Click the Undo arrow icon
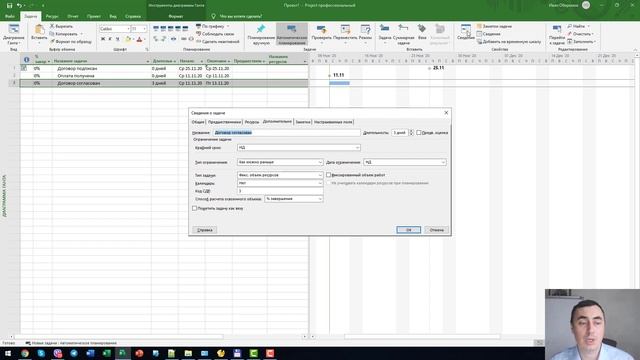 click(x=19, y=5)
